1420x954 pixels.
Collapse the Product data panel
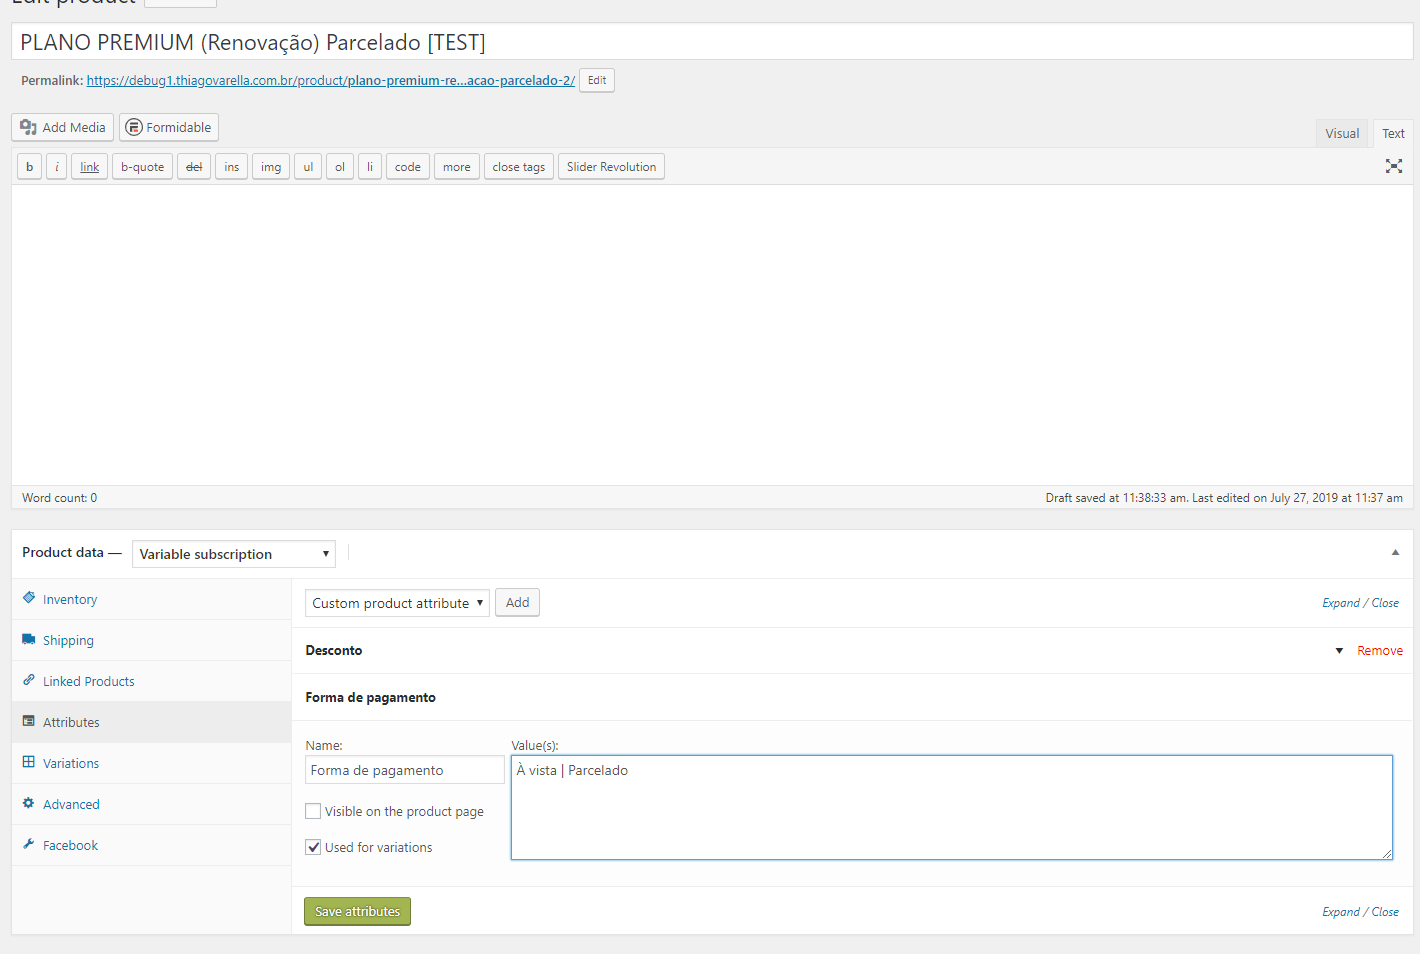(1395, 552)
